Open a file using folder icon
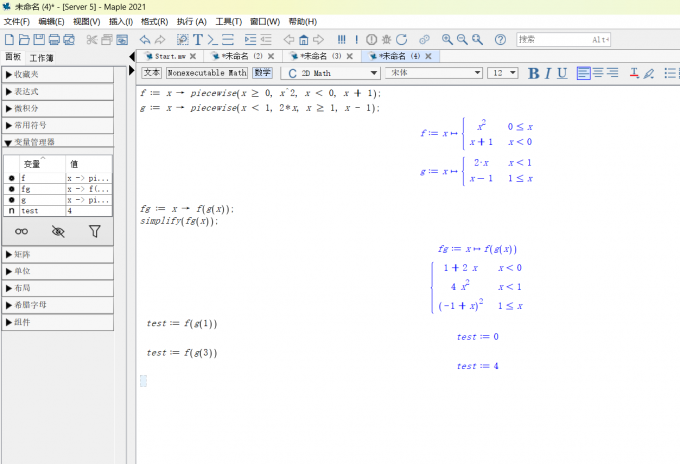This screenshot has width=680, height=464. [24, 39]
